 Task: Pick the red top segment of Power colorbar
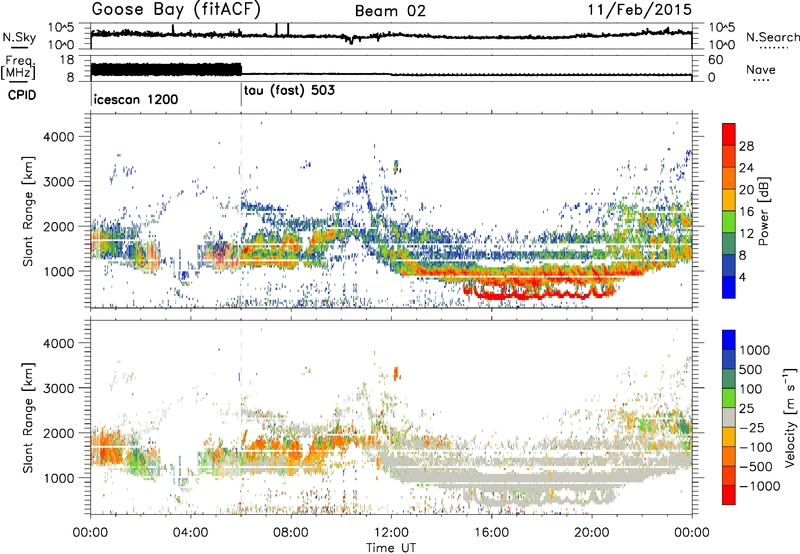coord(729,134)
